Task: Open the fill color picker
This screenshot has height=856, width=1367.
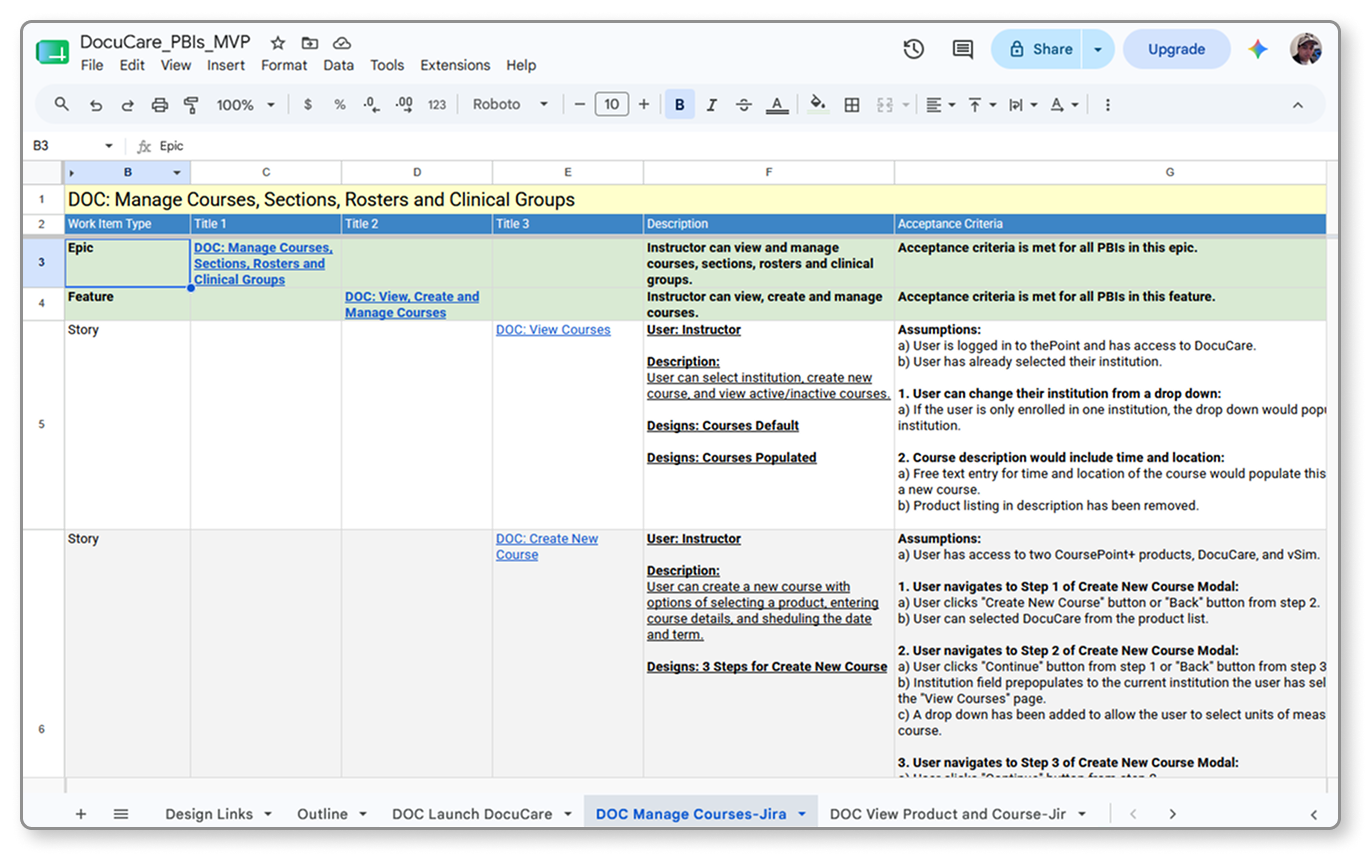Action: coord(818,105)
